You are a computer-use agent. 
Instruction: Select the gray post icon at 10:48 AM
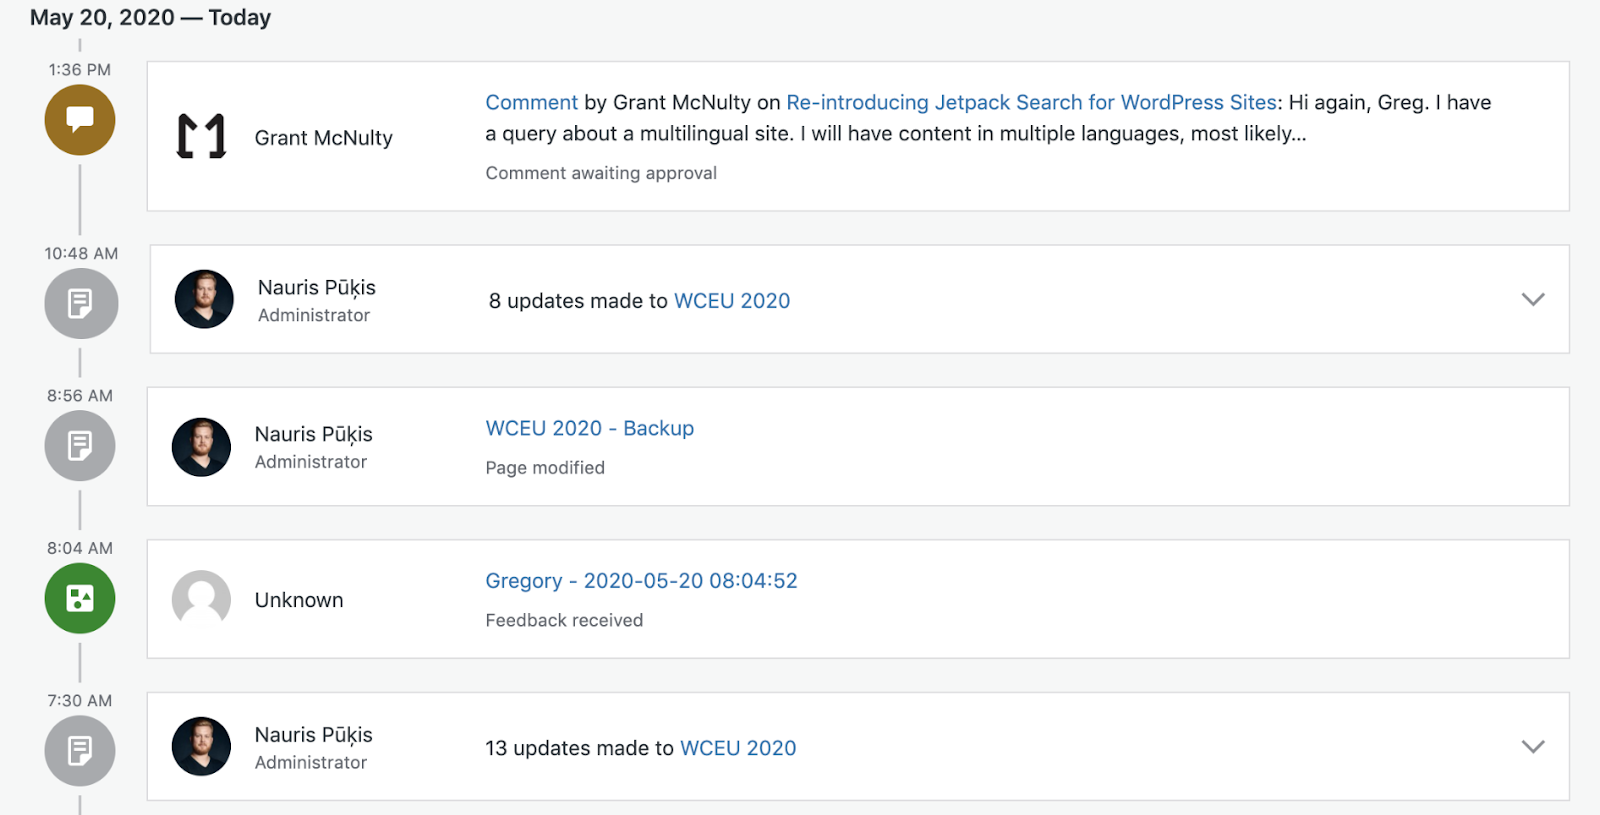79,303
